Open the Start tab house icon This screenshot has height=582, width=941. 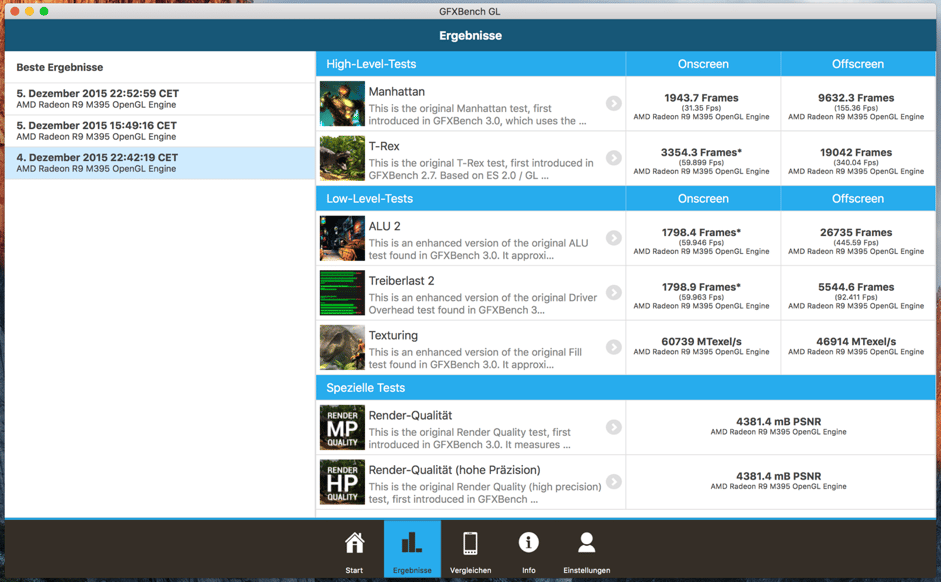(354, 542)
